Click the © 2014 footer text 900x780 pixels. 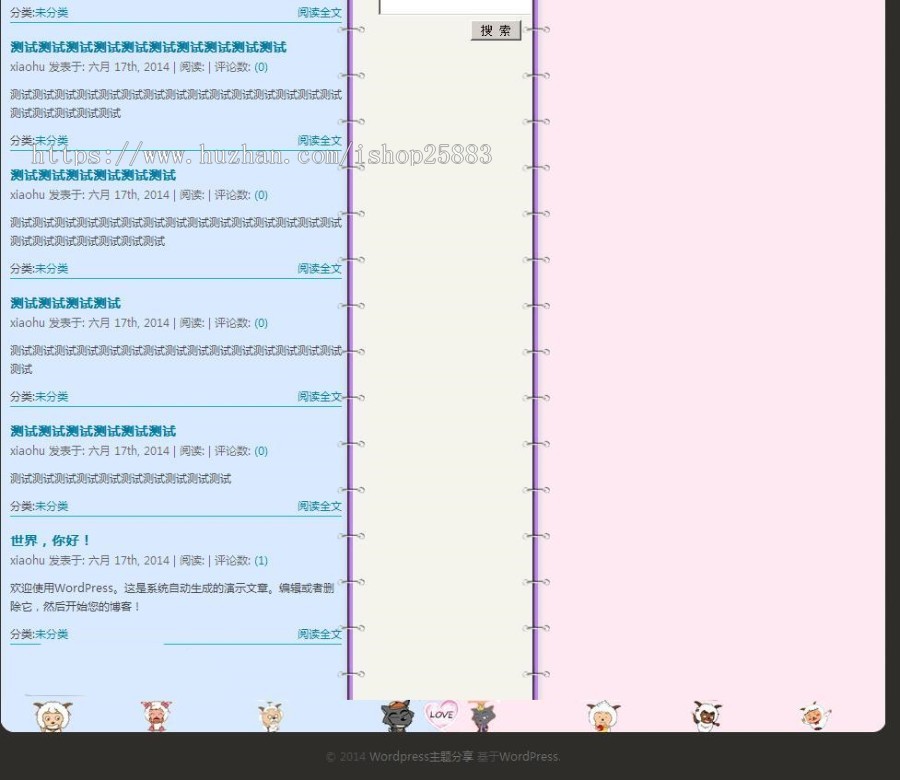[346, 756]
